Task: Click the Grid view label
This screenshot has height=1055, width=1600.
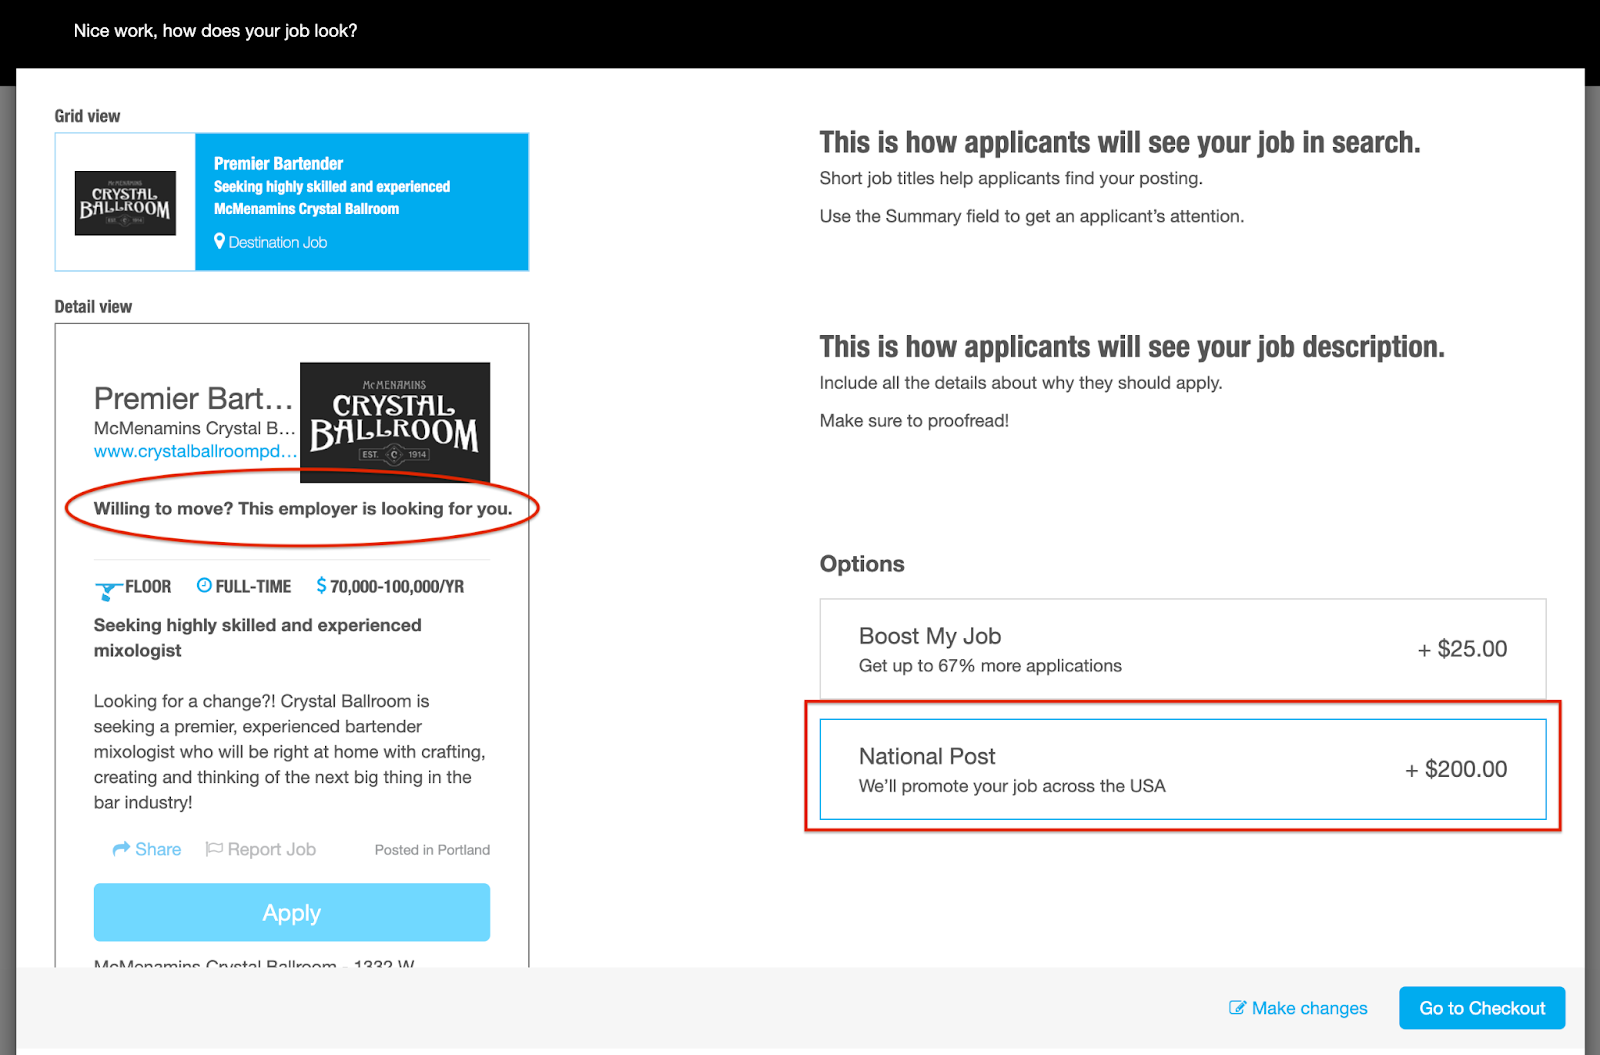Action: [87, 116]
